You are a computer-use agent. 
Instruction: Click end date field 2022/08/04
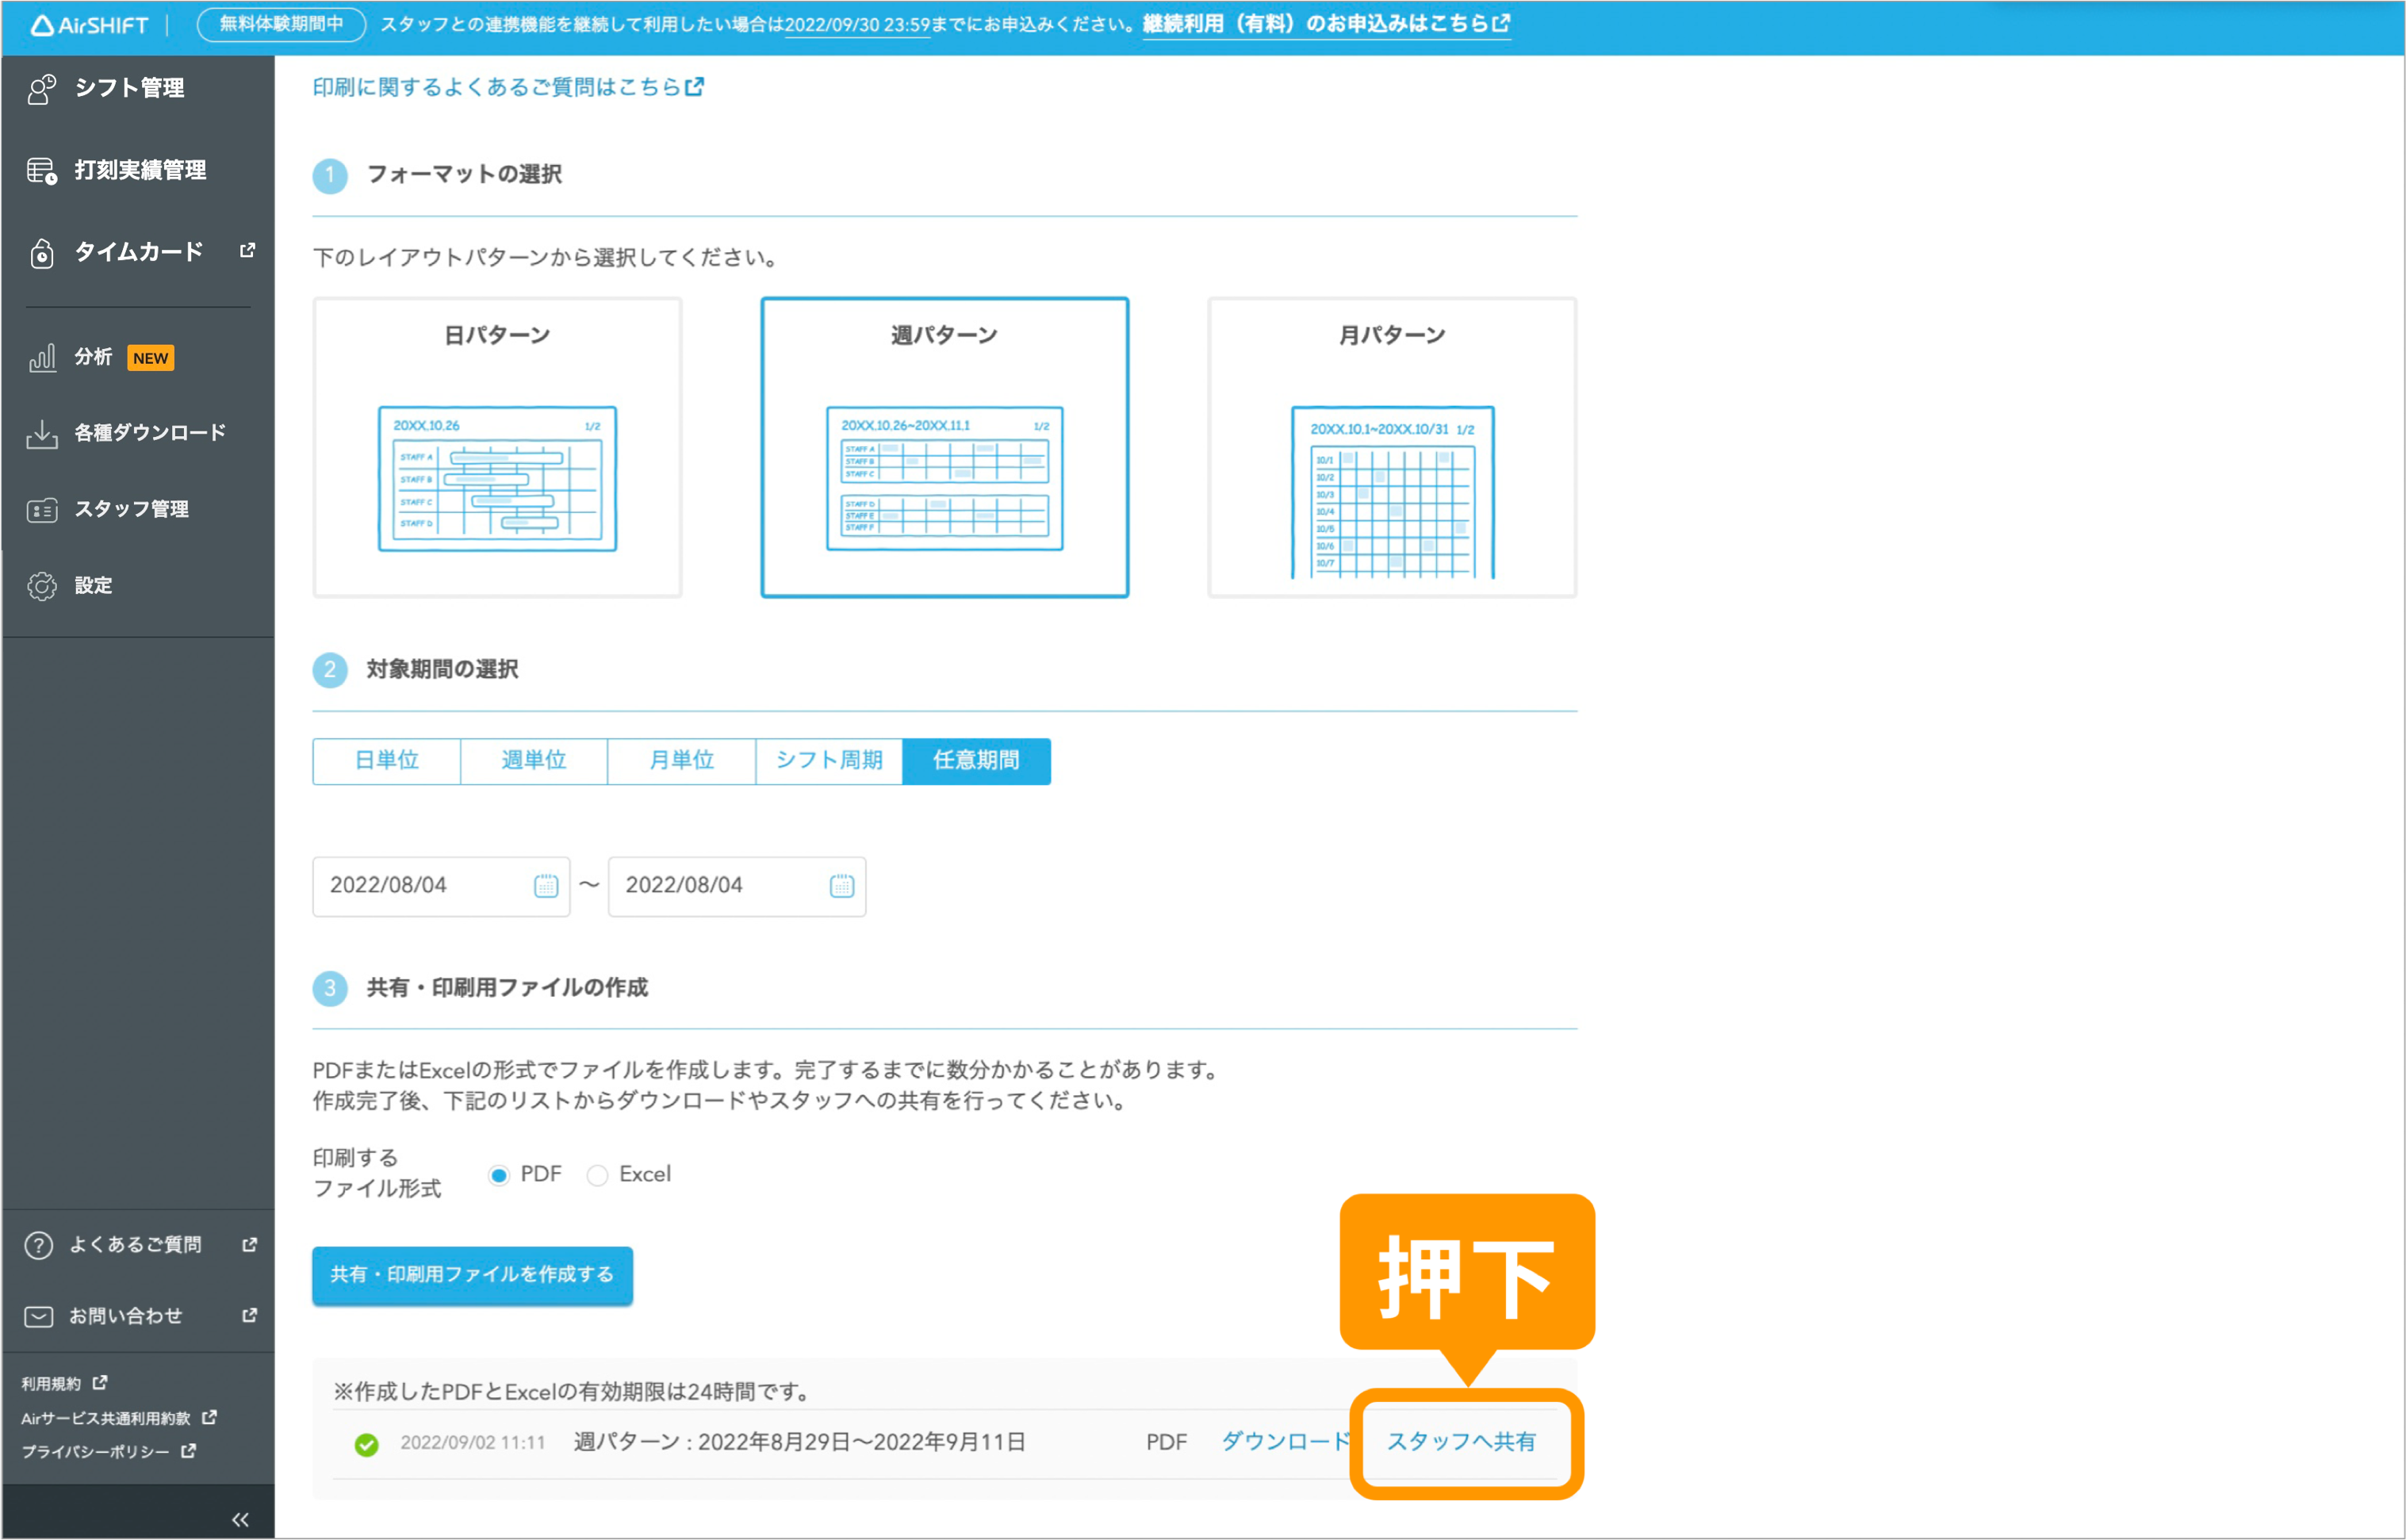737,886
